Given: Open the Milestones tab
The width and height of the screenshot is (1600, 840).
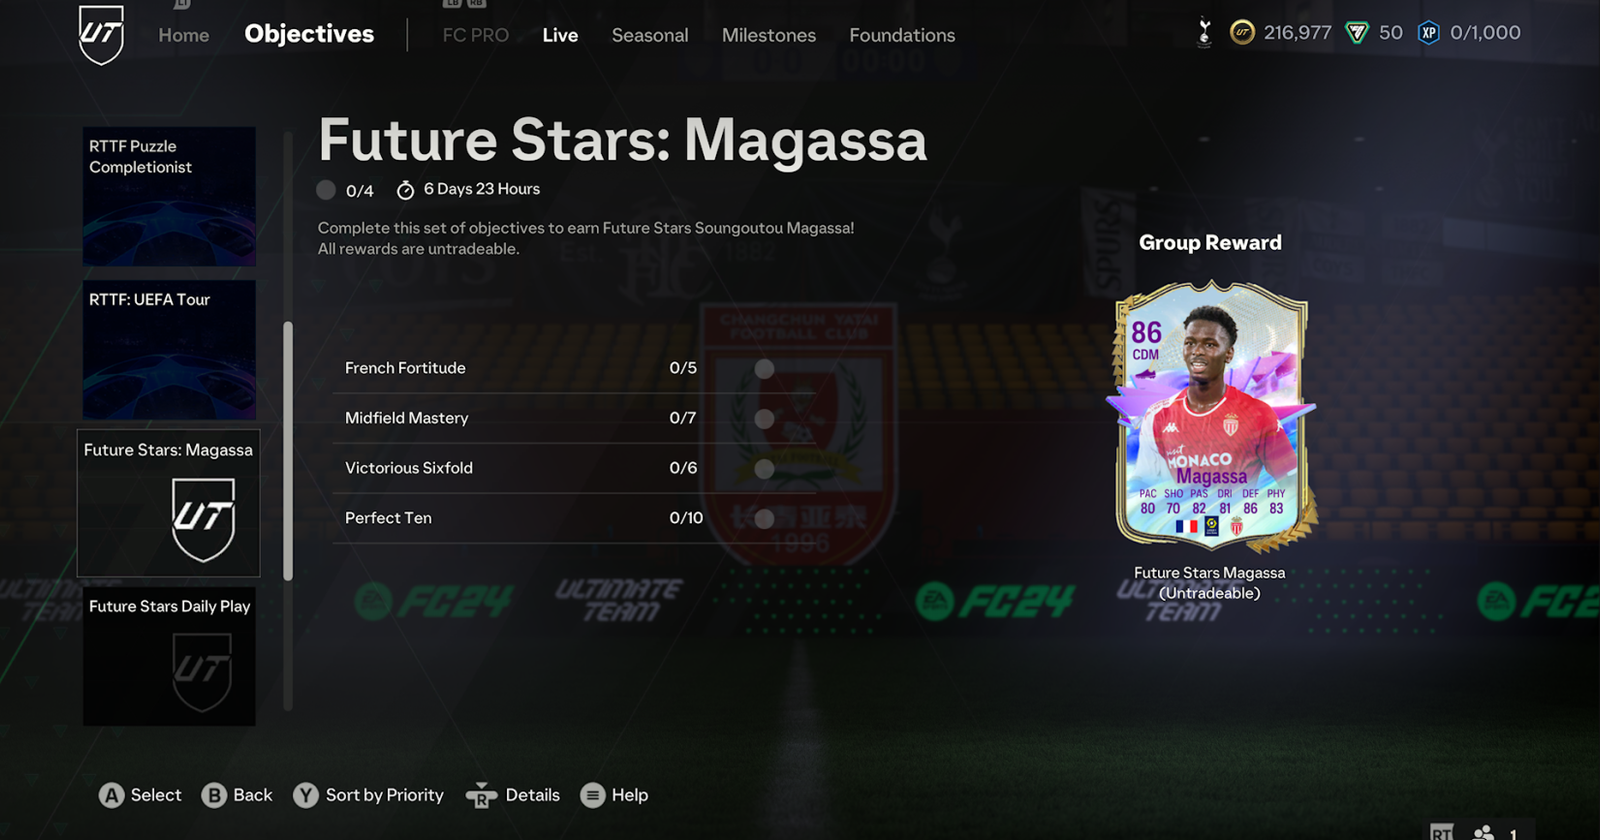Looking at the screenshot, I should 769,35.
